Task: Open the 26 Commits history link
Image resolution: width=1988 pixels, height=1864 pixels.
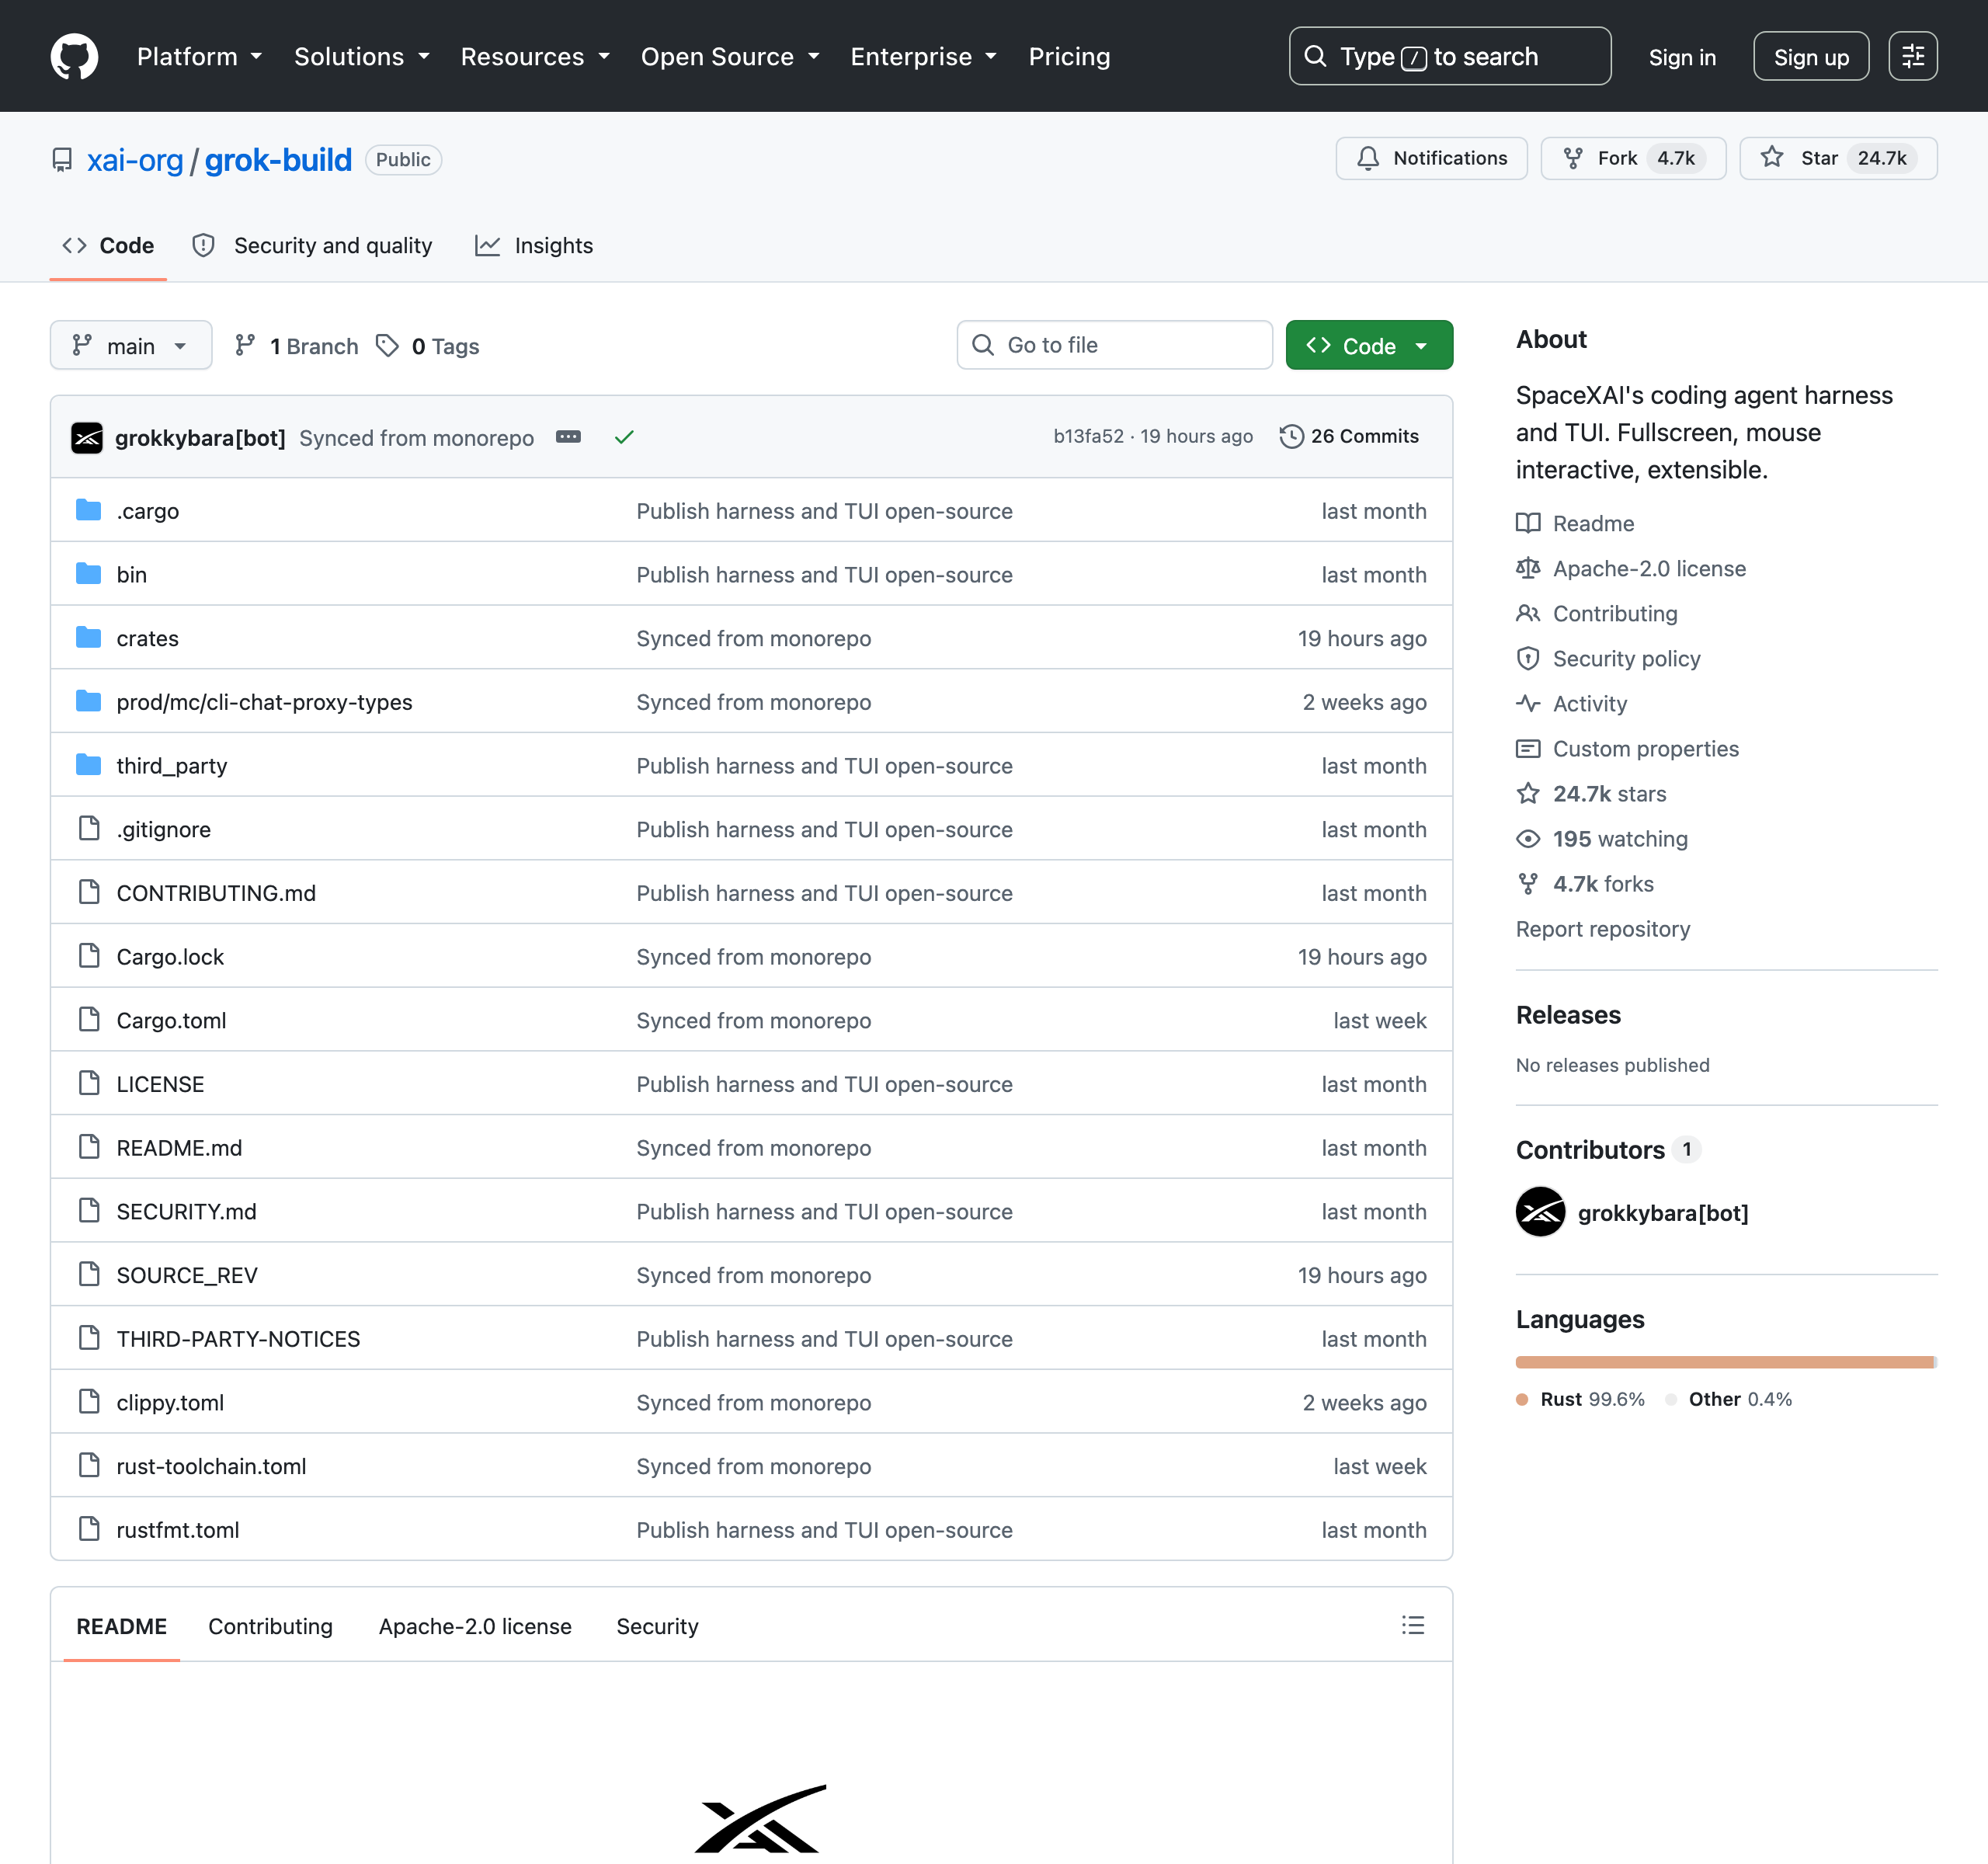Action: (x=1349, y=436)
